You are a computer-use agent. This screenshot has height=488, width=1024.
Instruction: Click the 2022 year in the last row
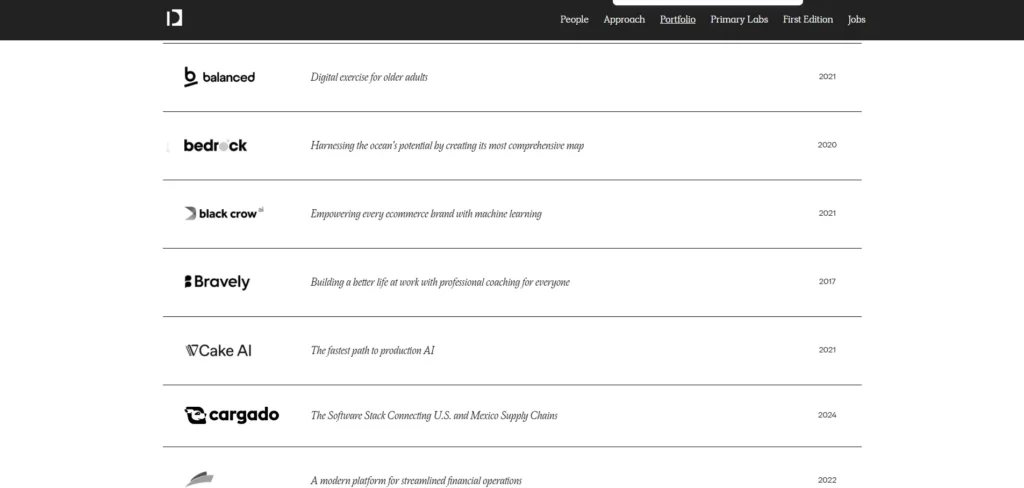(827, 480)
